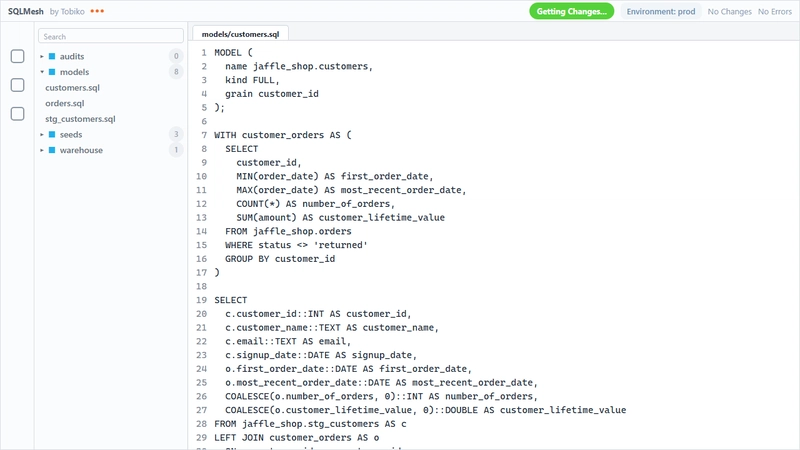
Task: Click the warehouse count badge 1
Action: [x=176, y=150]
